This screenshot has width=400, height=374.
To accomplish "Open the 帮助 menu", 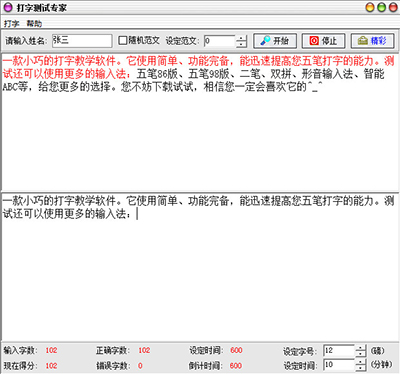I will (x=34, y=24).
